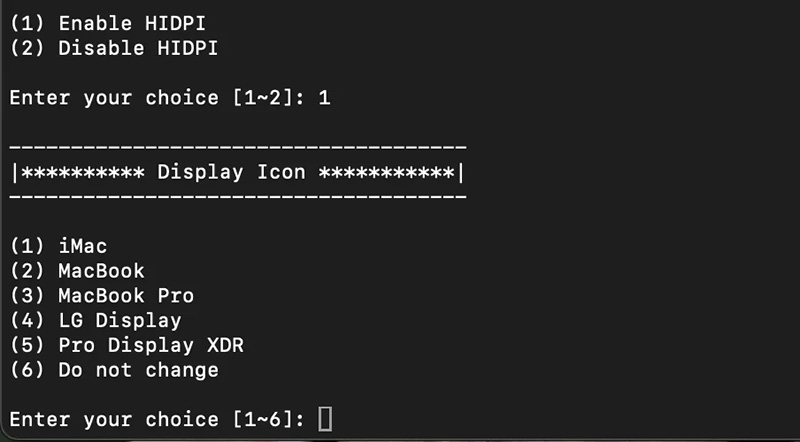Select the "(2) MacBook" menu entry

coord(77,271)
